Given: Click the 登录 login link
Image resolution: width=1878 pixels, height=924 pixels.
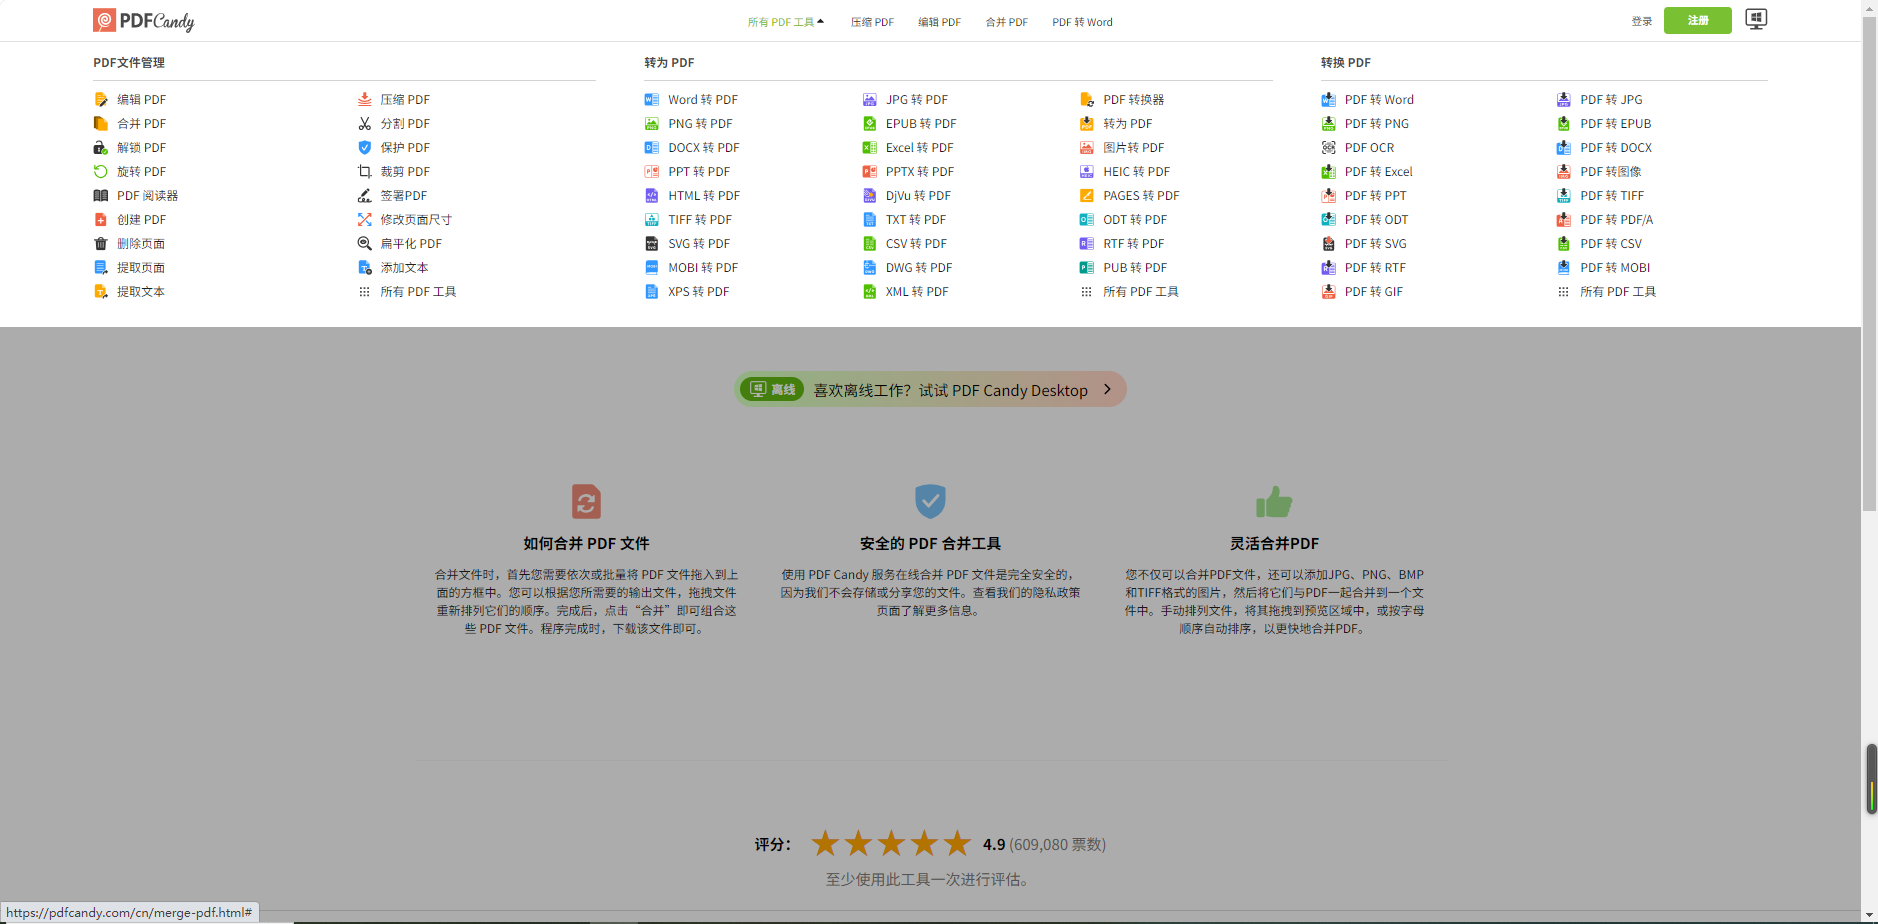Looking at the screenshot, I should tap(1641, 21).
